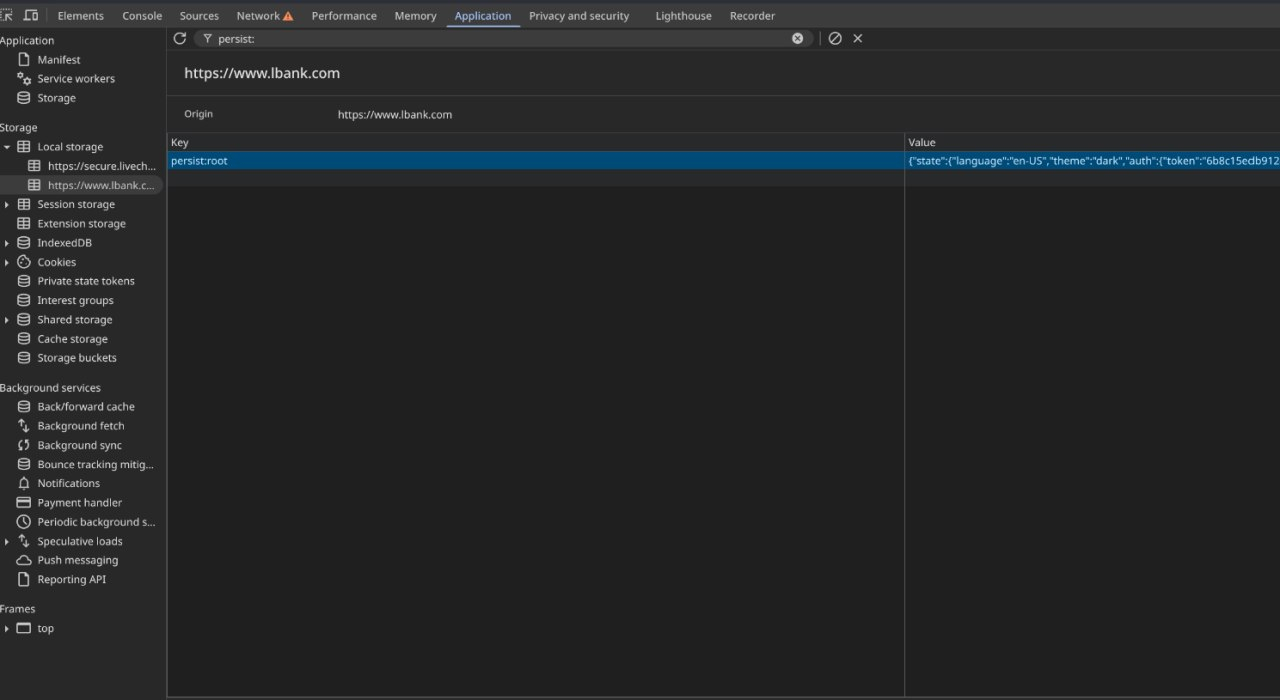
Task: Click the Service workers gears icon
Action: click(24, 79)
